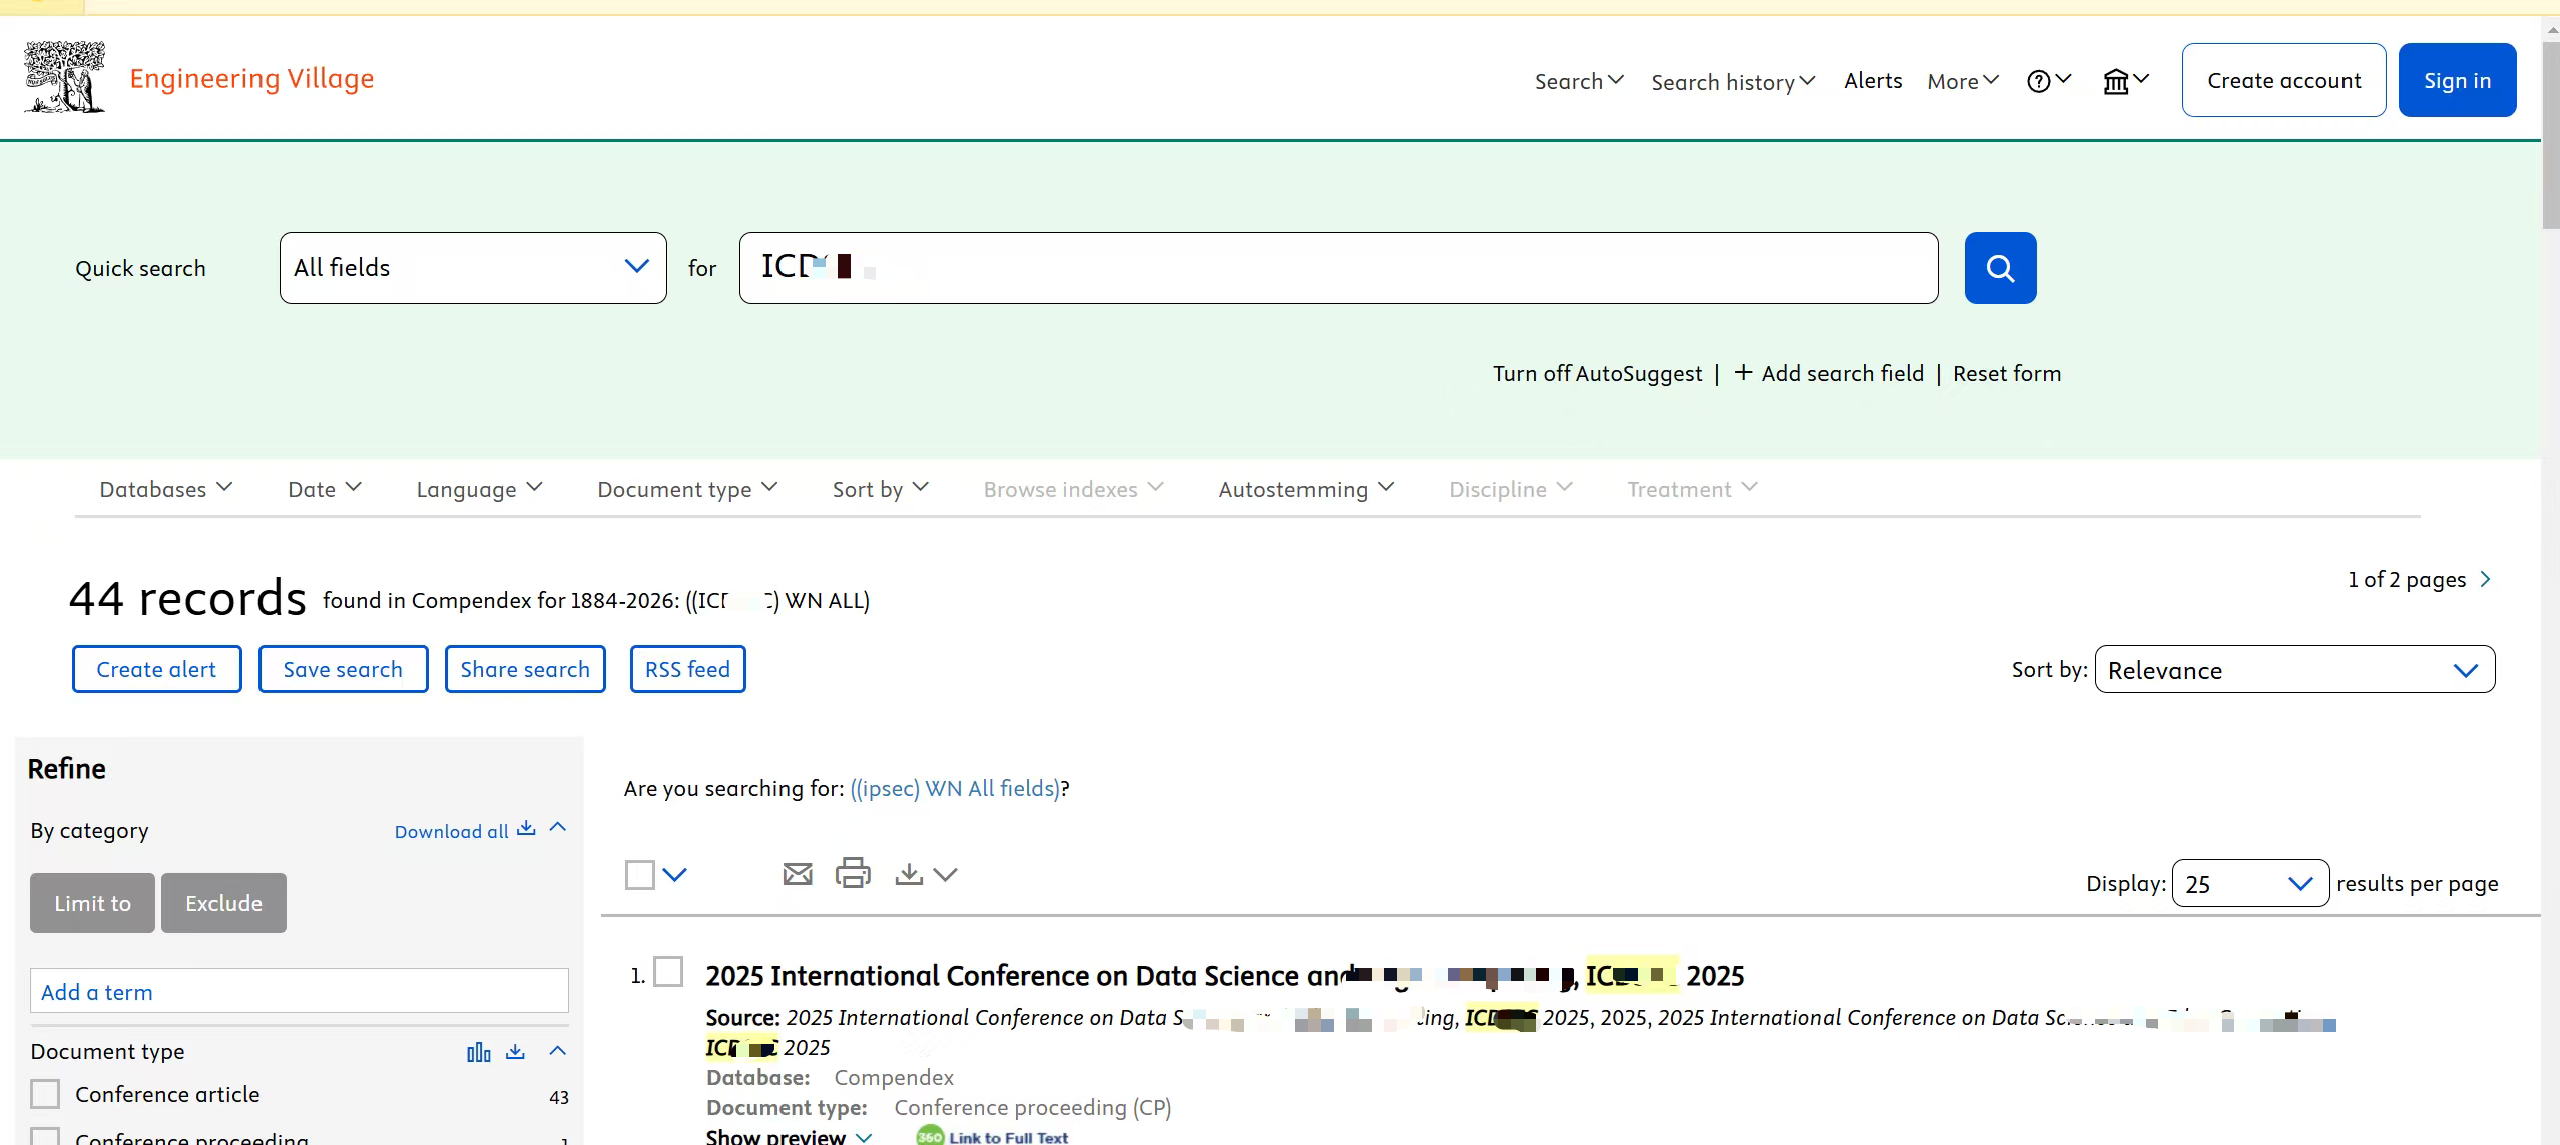The width and height of the screenshot is (2560, 1145).
Task: Open the help question mark menu
Action: pyautogui.click(x=2049, y=81)
